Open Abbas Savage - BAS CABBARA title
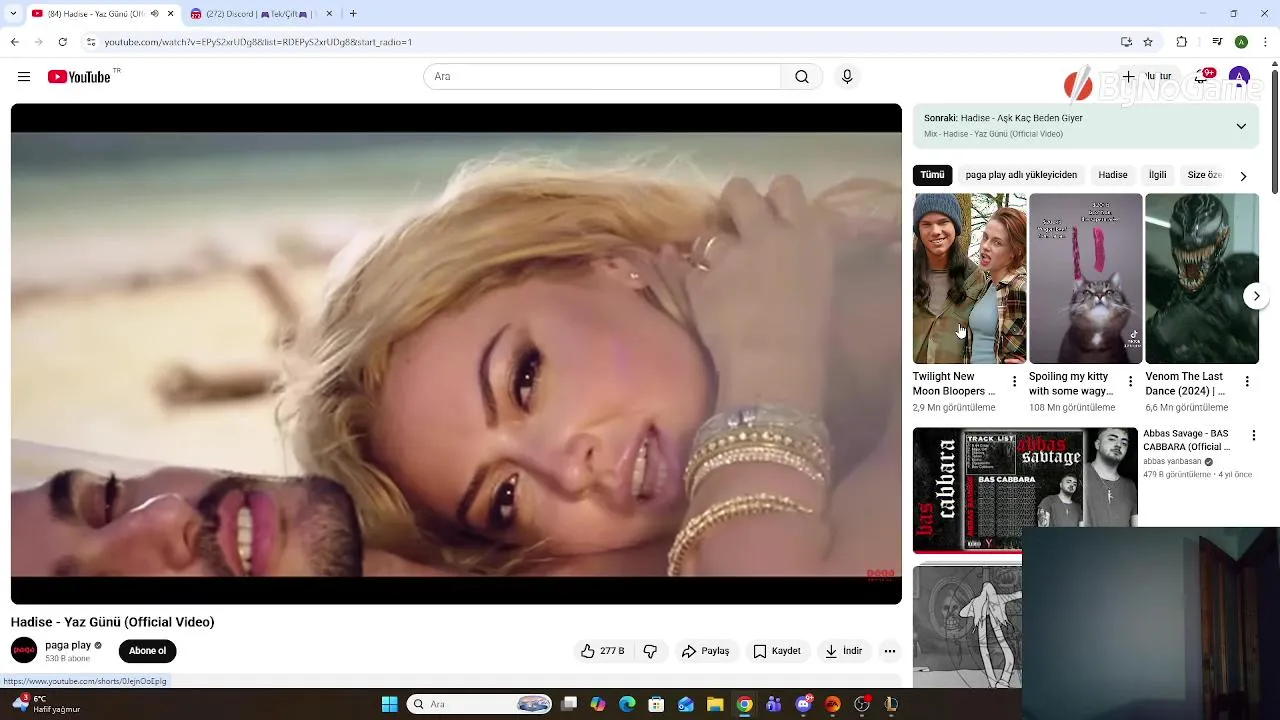This screenshot has height=720, width=1280. (x=1186, y=440)
